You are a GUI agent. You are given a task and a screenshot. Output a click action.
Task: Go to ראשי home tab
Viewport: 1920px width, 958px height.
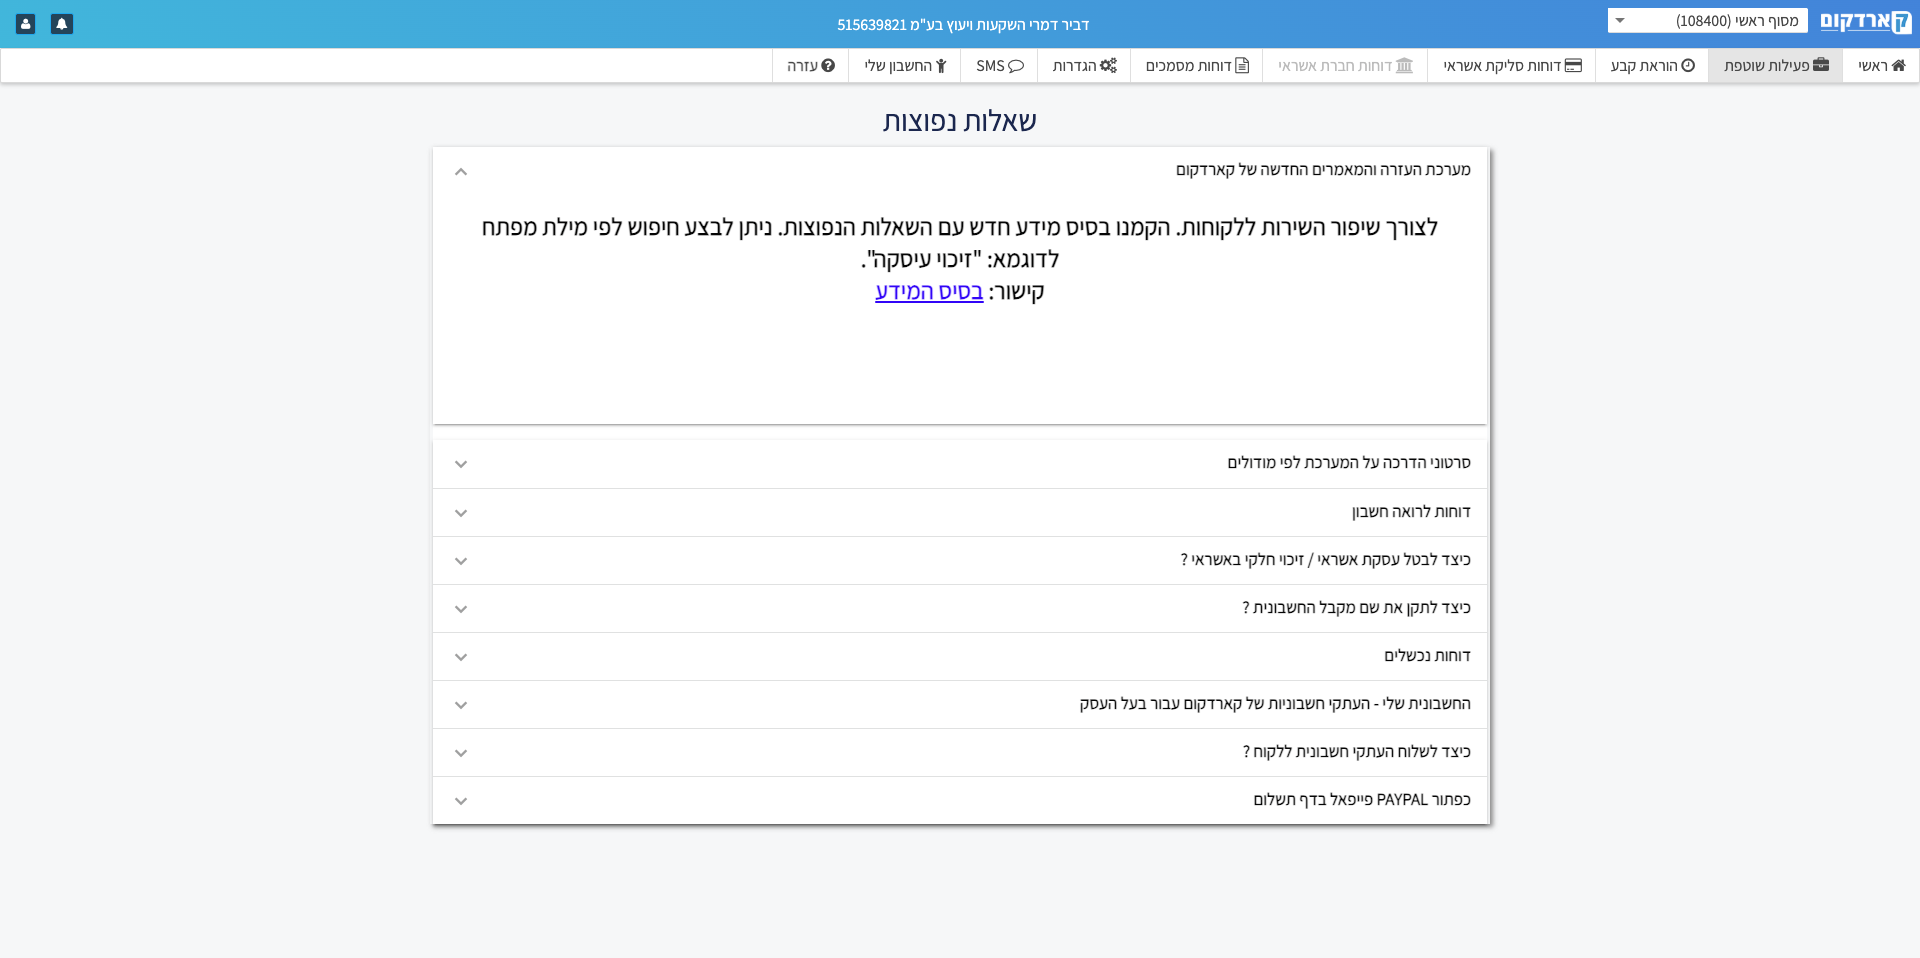(x=1881, y=66)
